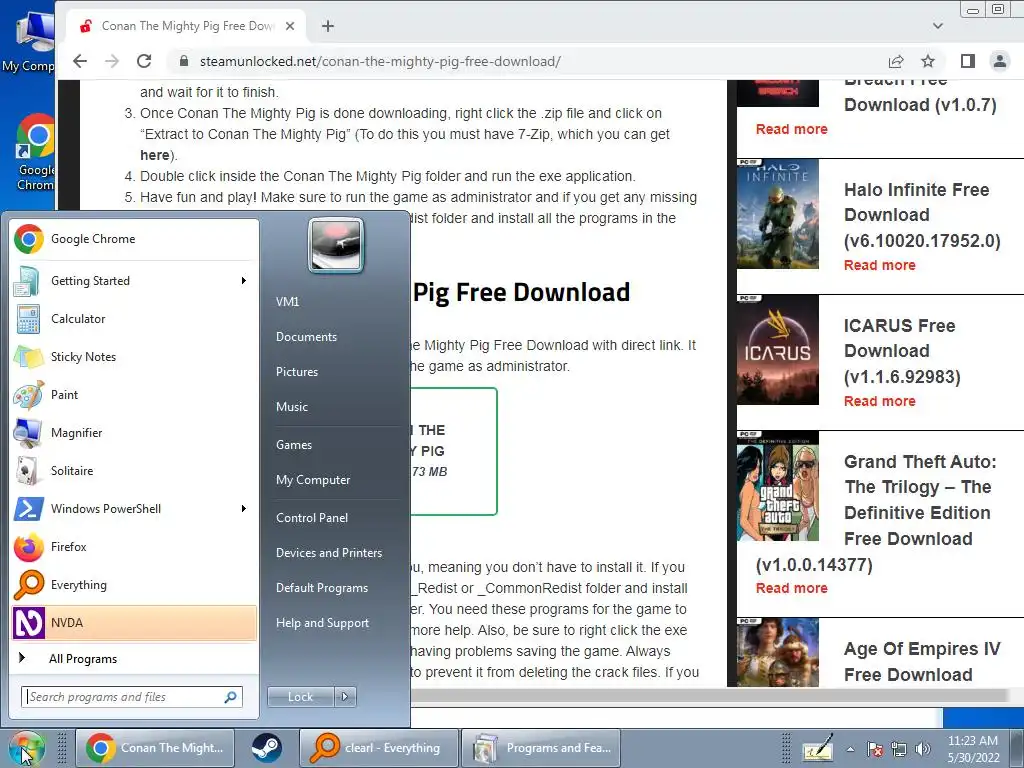Open Control Panel
Viewport: 1024px width, 768px height.
point(312,518)
